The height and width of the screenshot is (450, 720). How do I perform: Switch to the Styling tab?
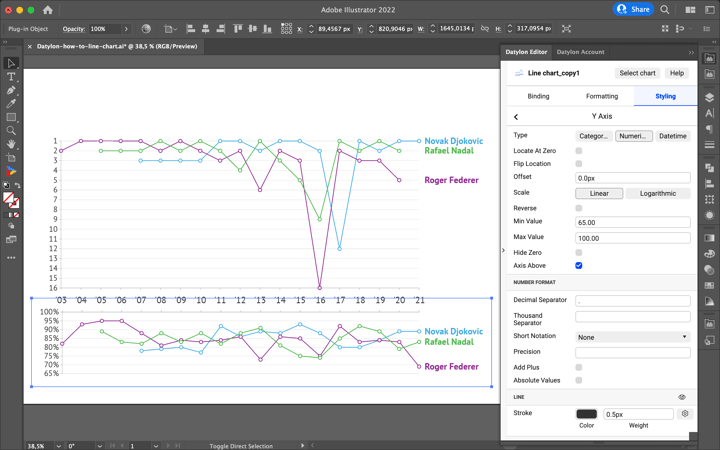[665, 96]
